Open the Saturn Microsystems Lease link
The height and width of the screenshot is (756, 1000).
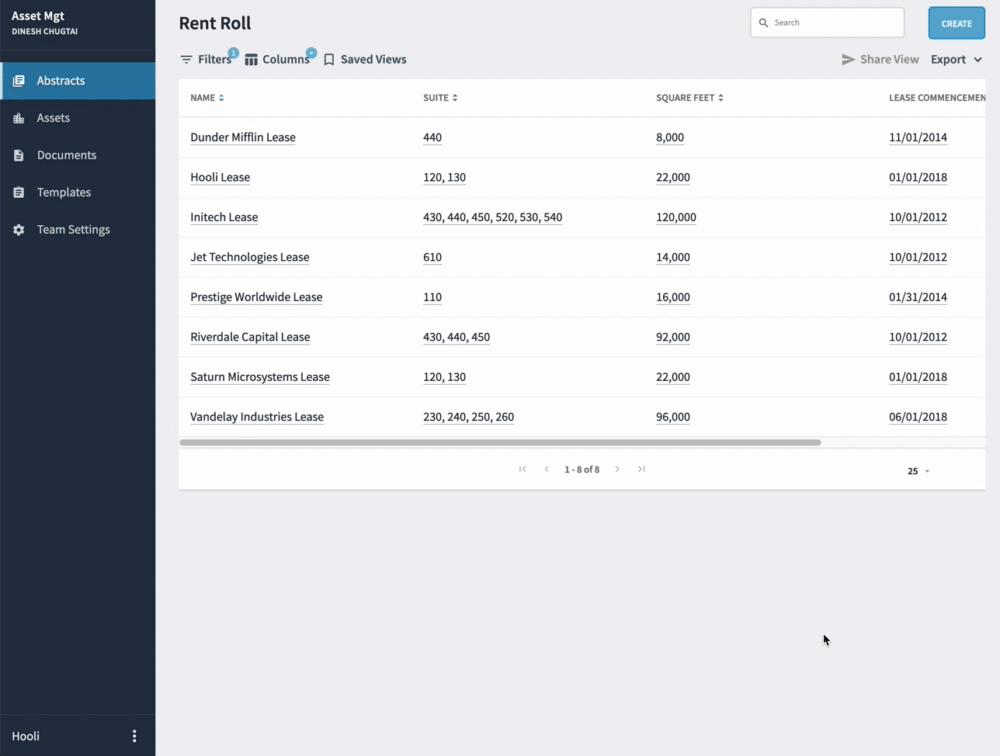[x=260, y=377]
